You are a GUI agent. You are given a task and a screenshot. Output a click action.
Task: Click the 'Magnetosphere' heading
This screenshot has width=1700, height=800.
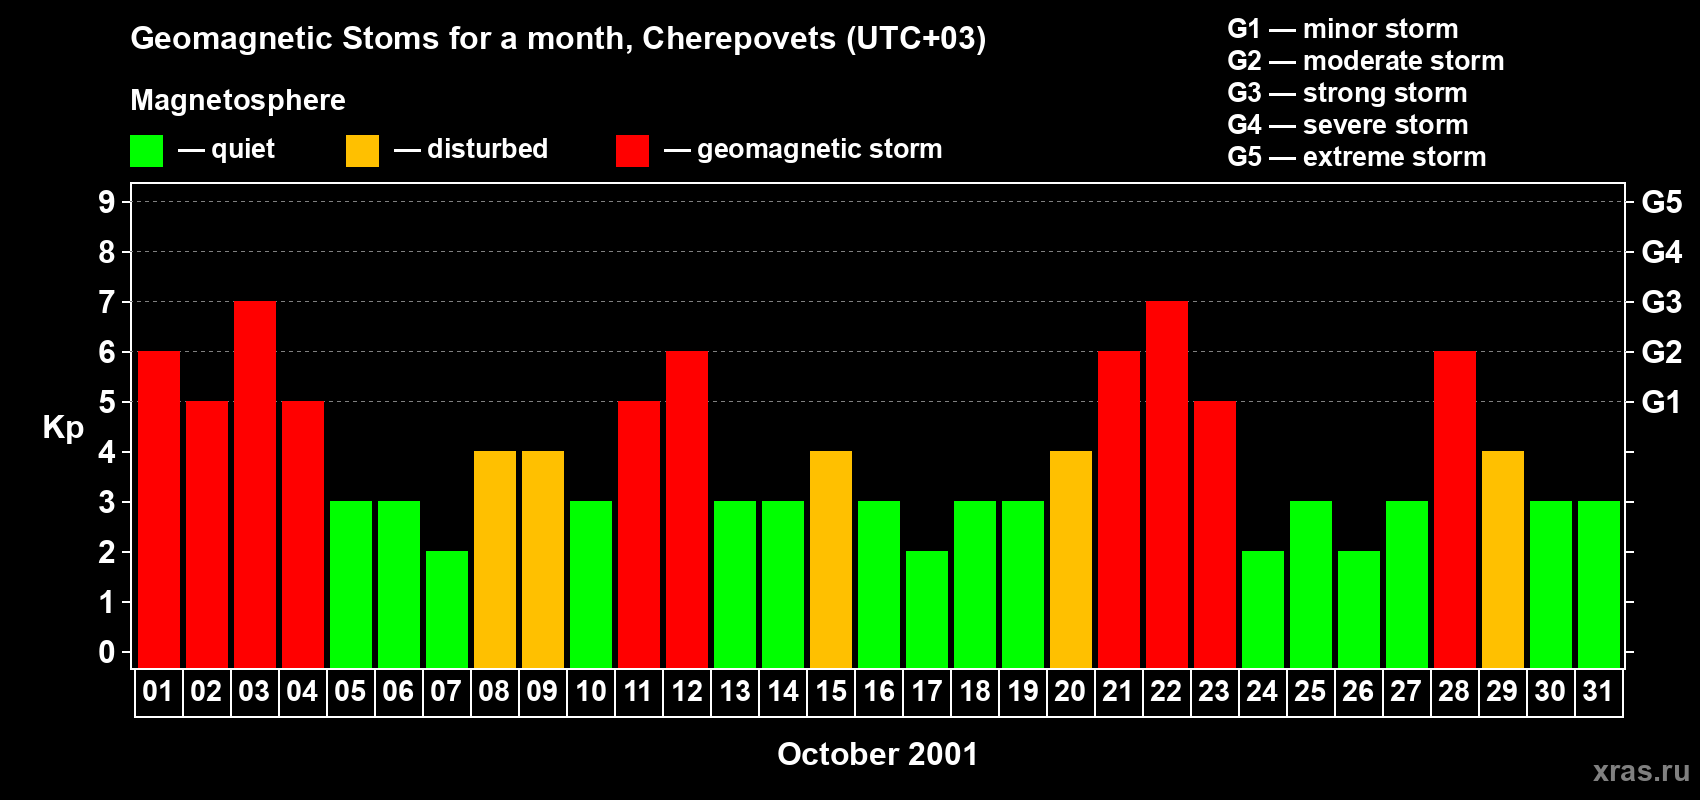pos(238,100)
